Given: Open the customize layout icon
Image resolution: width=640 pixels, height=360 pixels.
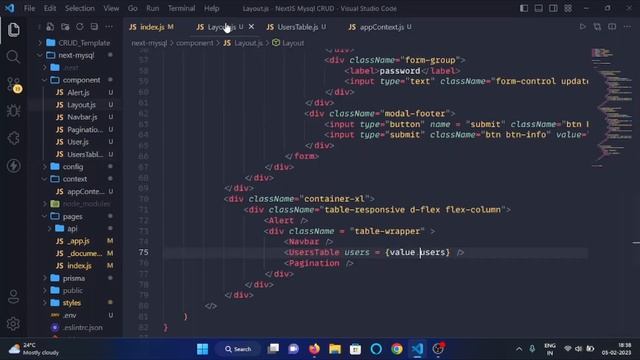Looking at the screenshot, I should (x=568, y=8).
